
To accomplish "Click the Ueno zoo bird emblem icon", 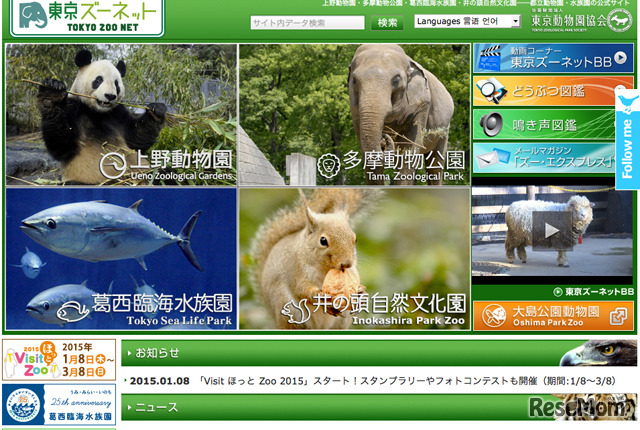I will tap(113, 166).
